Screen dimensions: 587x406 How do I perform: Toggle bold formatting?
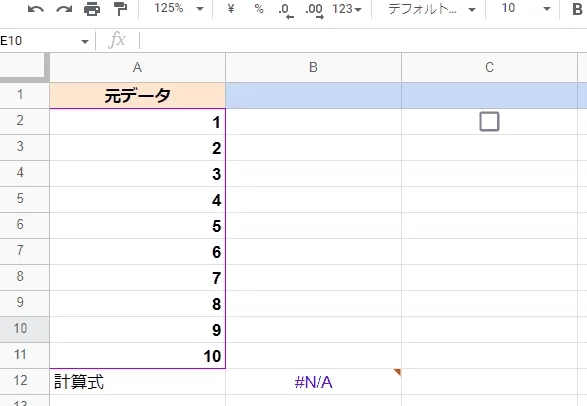tap(577, 9)
